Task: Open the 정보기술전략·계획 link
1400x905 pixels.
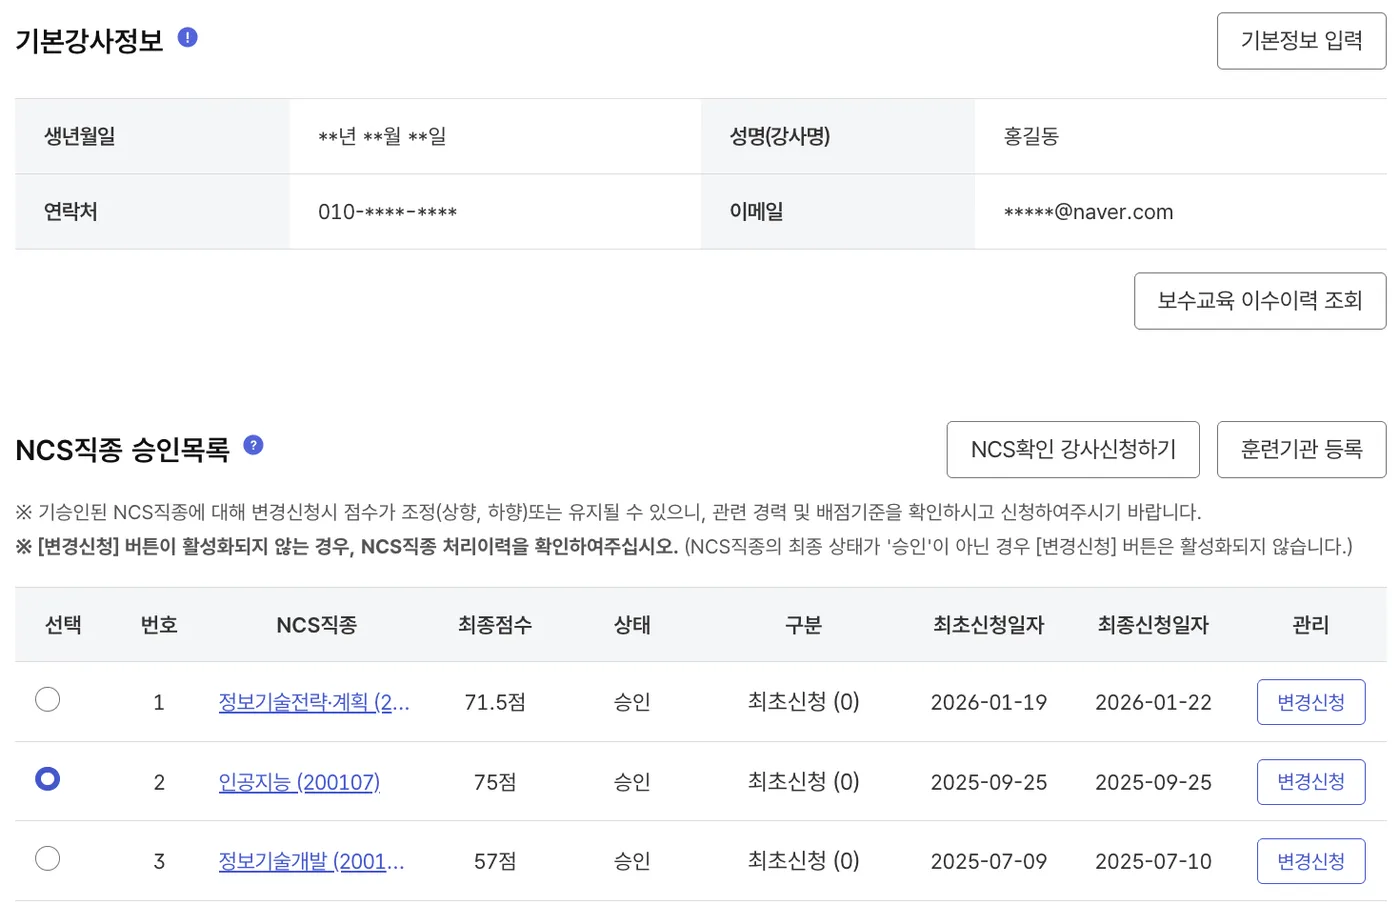Action: tap(314, 702)
